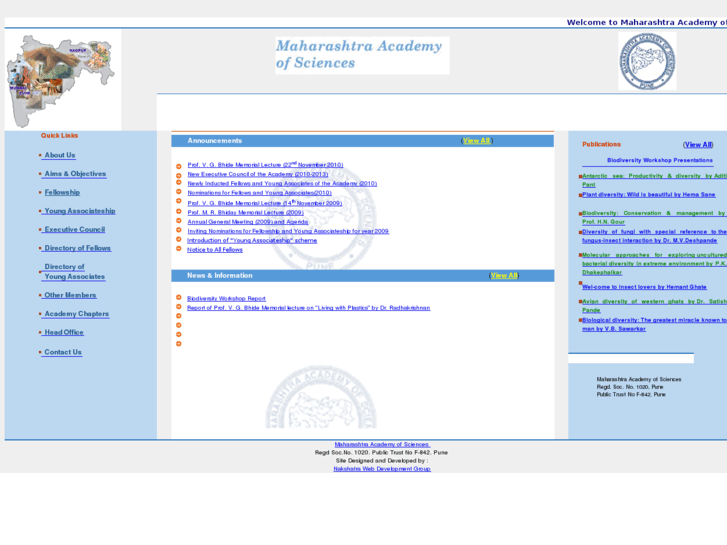727x545 pixels.
Task: Click the Maharashtra map collage image
Action: click(x=61, y=81)
